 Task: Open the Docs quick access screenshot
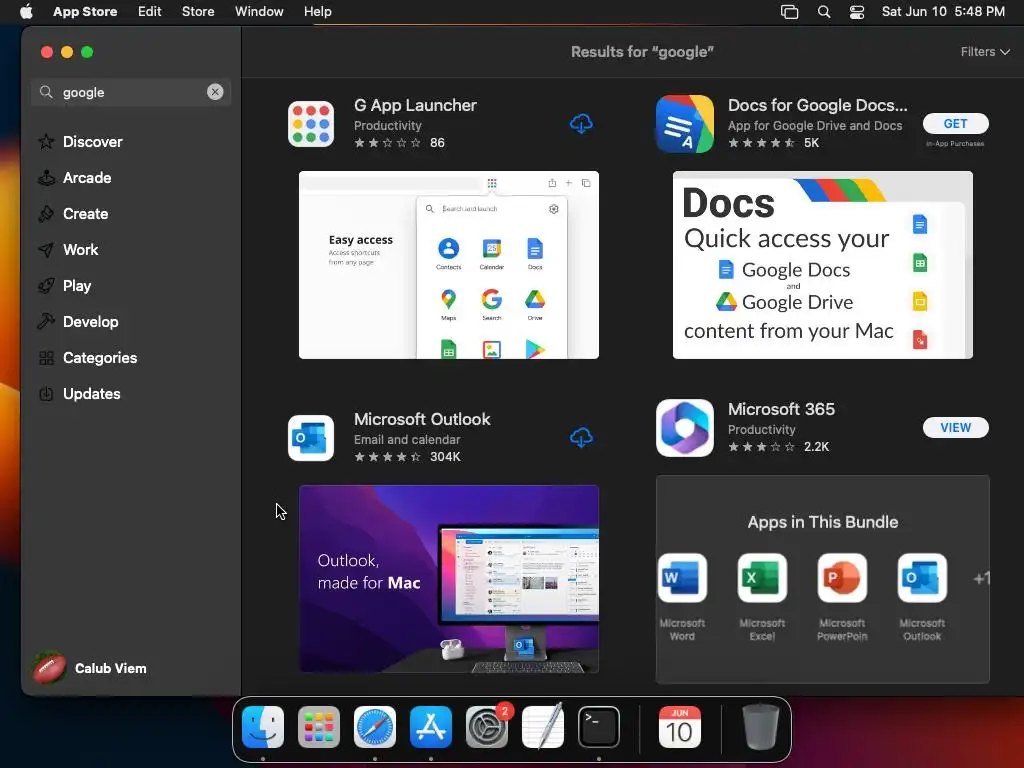coord(823,264)
